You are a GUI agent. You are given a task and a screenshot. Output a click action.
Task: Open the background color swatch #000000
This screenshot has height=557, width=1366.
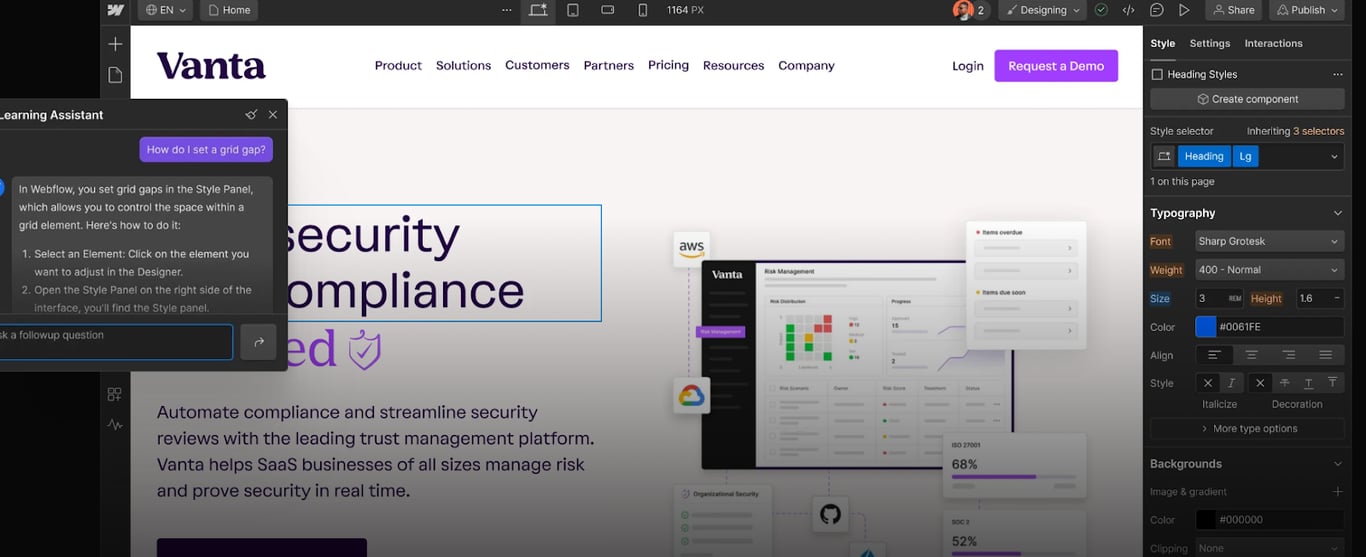click(1206, 520)
